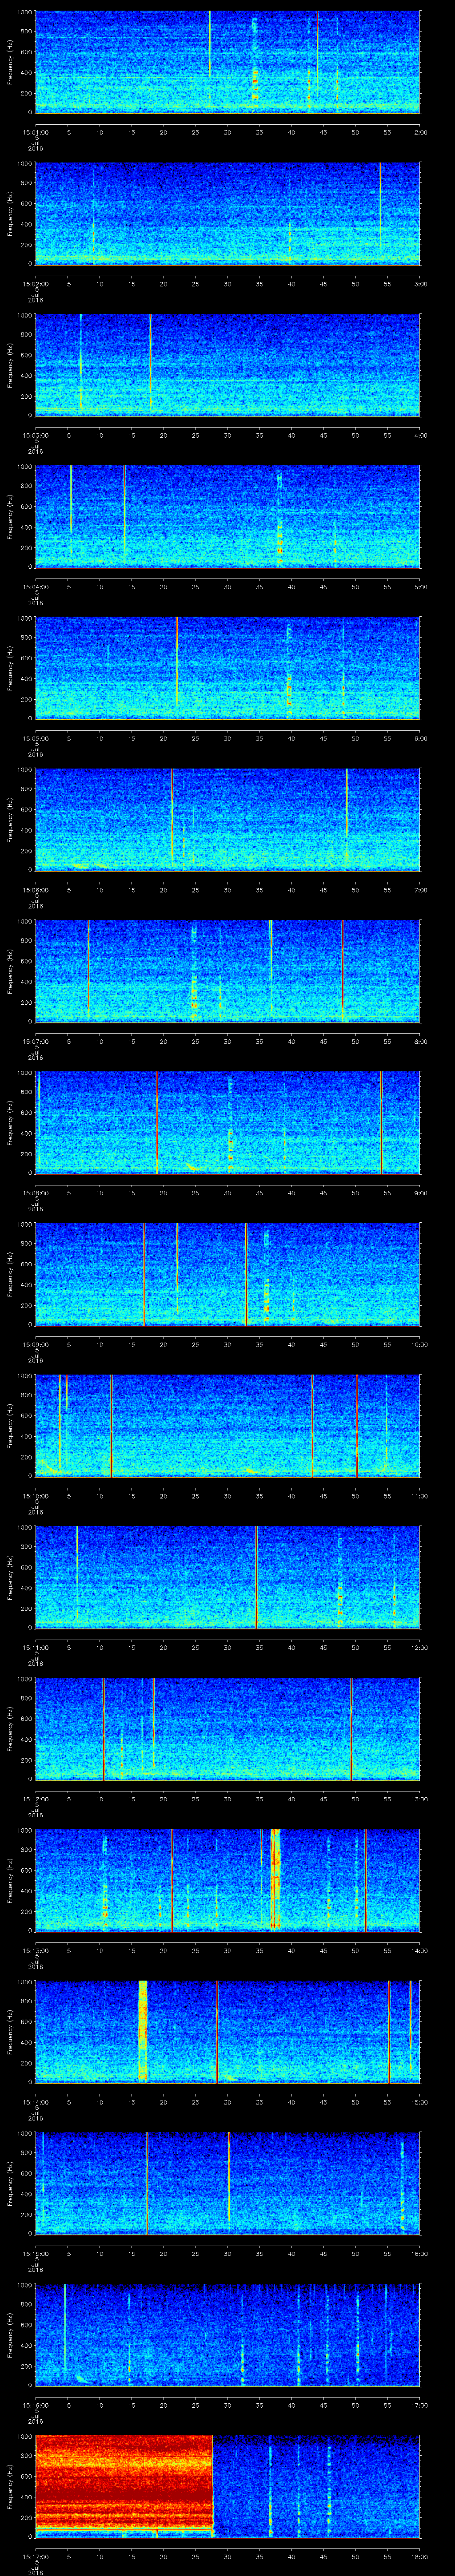Viewport: 455px width, 2576px height.
Task: Click the 15:03:00 time axis label
Action: (35, 435)
